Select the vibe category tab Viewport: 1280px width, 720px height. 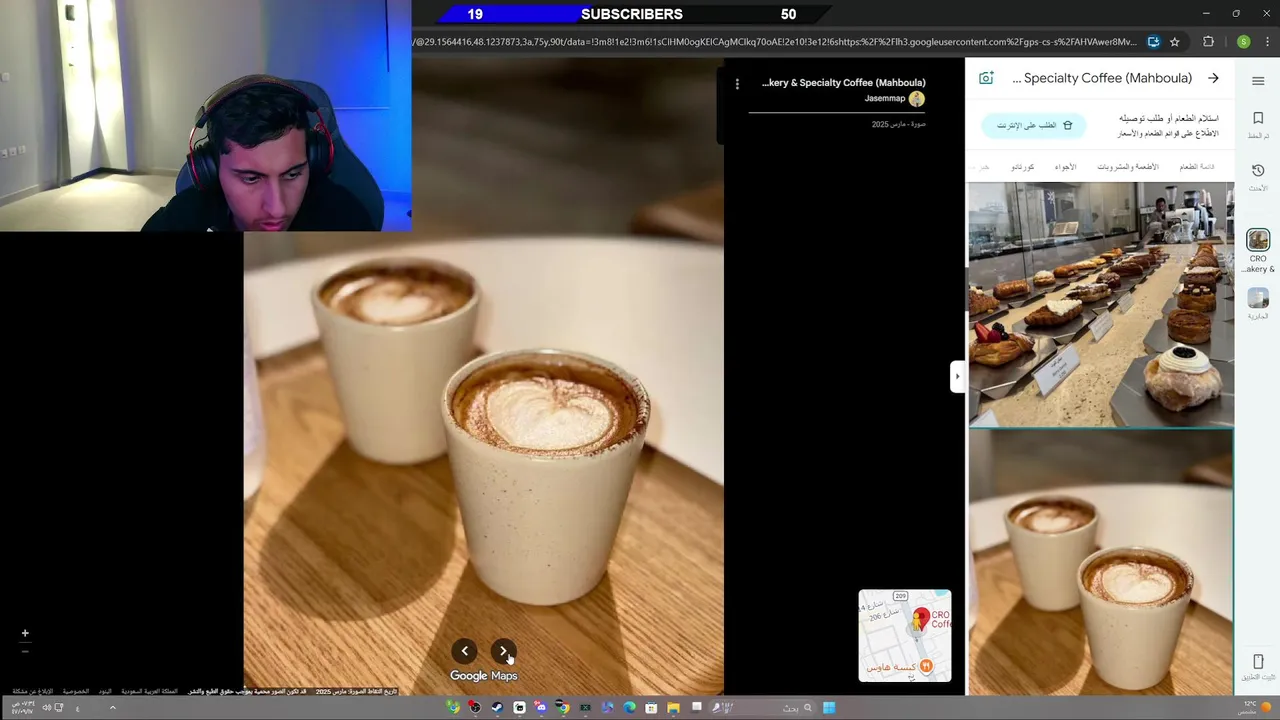coord(1066,167)
